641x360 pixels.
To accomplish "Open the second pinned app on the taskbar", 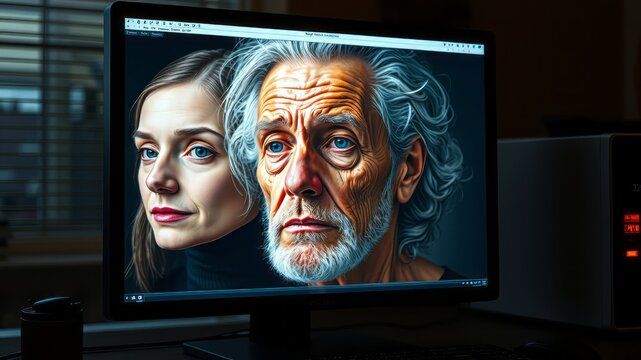I will 134,298.
